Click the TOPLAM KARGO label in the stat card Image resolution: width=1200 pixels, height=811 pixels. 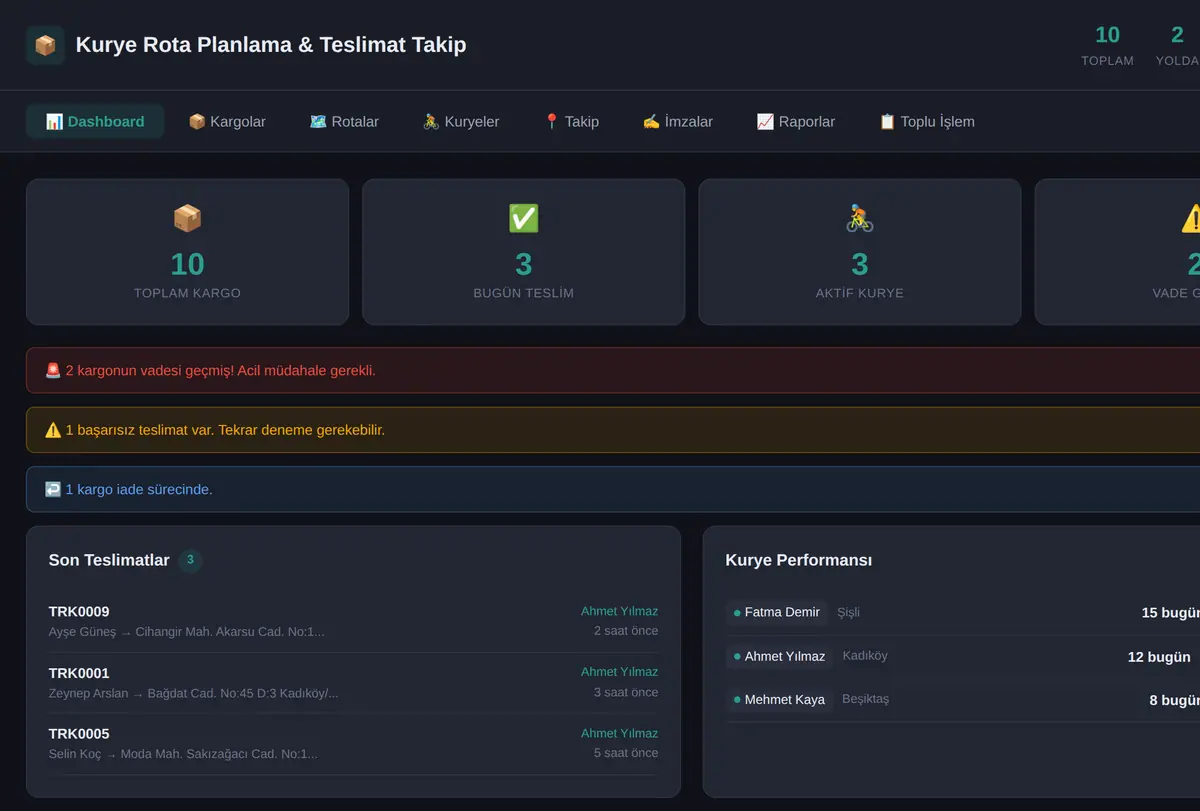pos(187,293)
